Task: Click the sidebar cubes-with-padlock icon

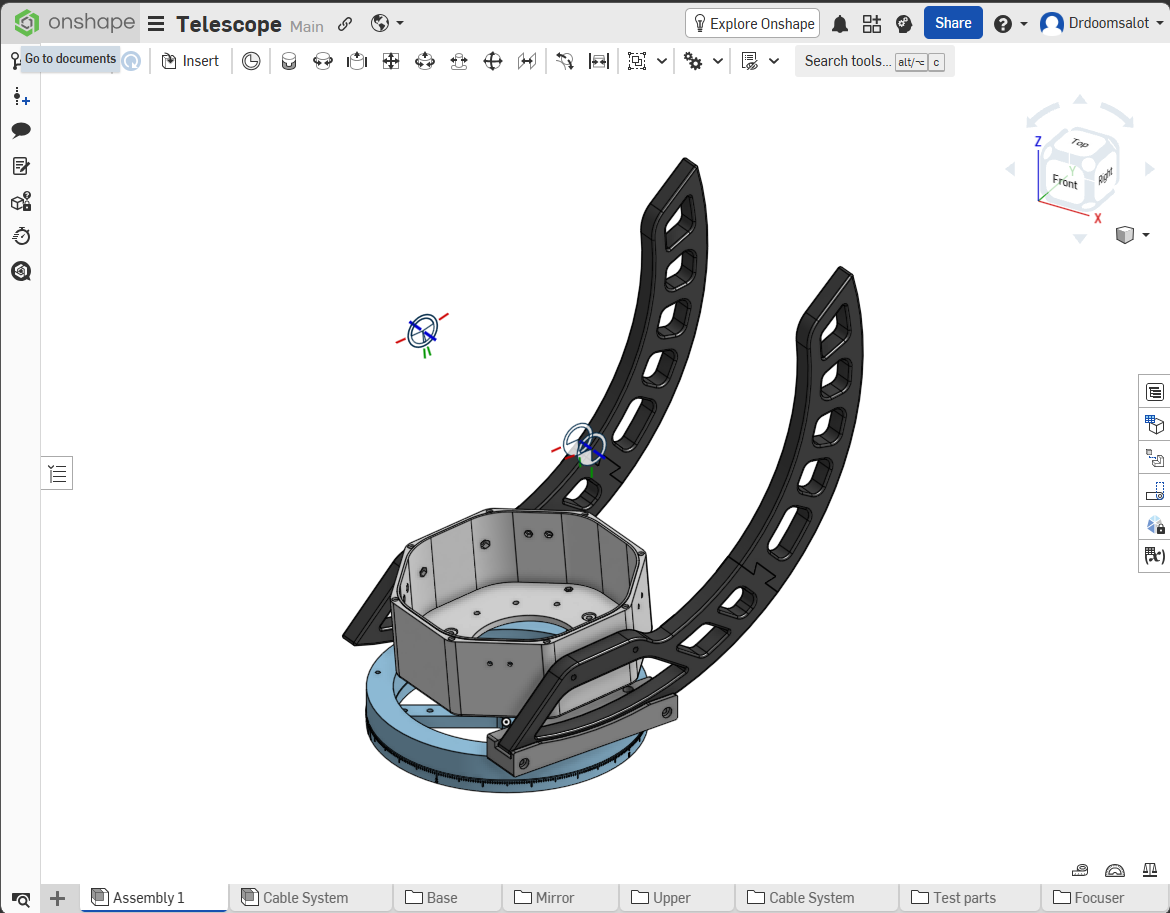Action: click(21, 201)
